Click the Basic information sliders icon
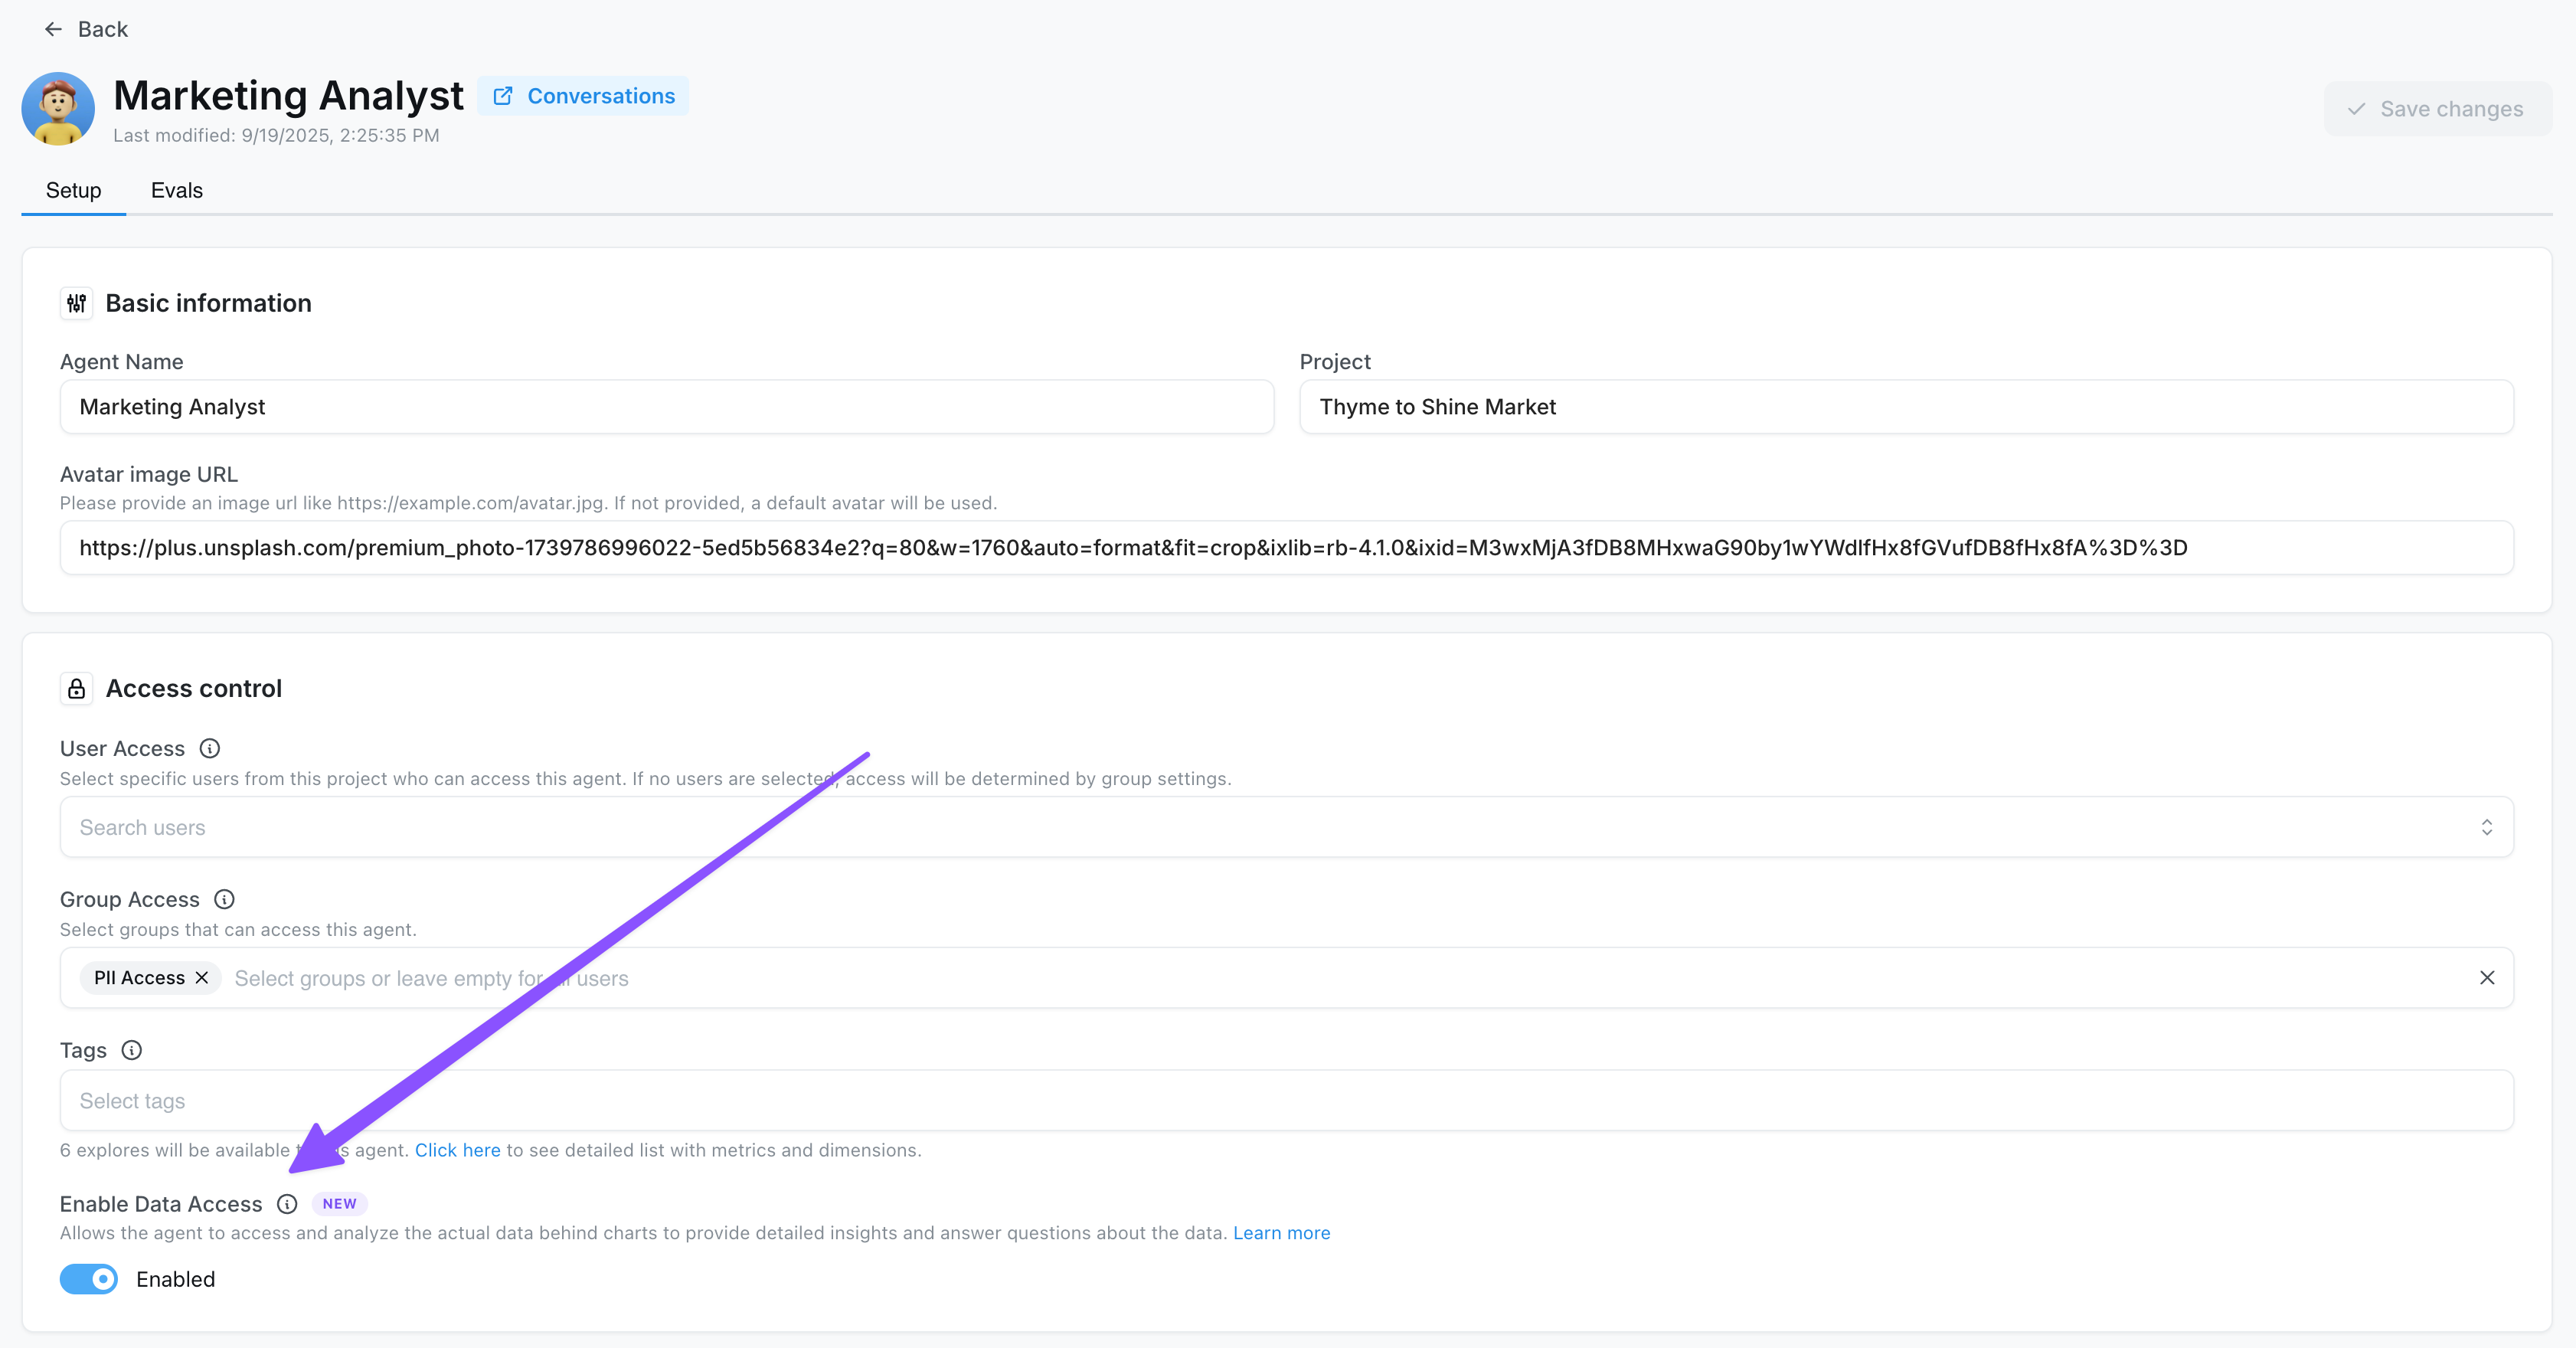This screenshot has height=1348, width=2576. [x=76, y=303]
